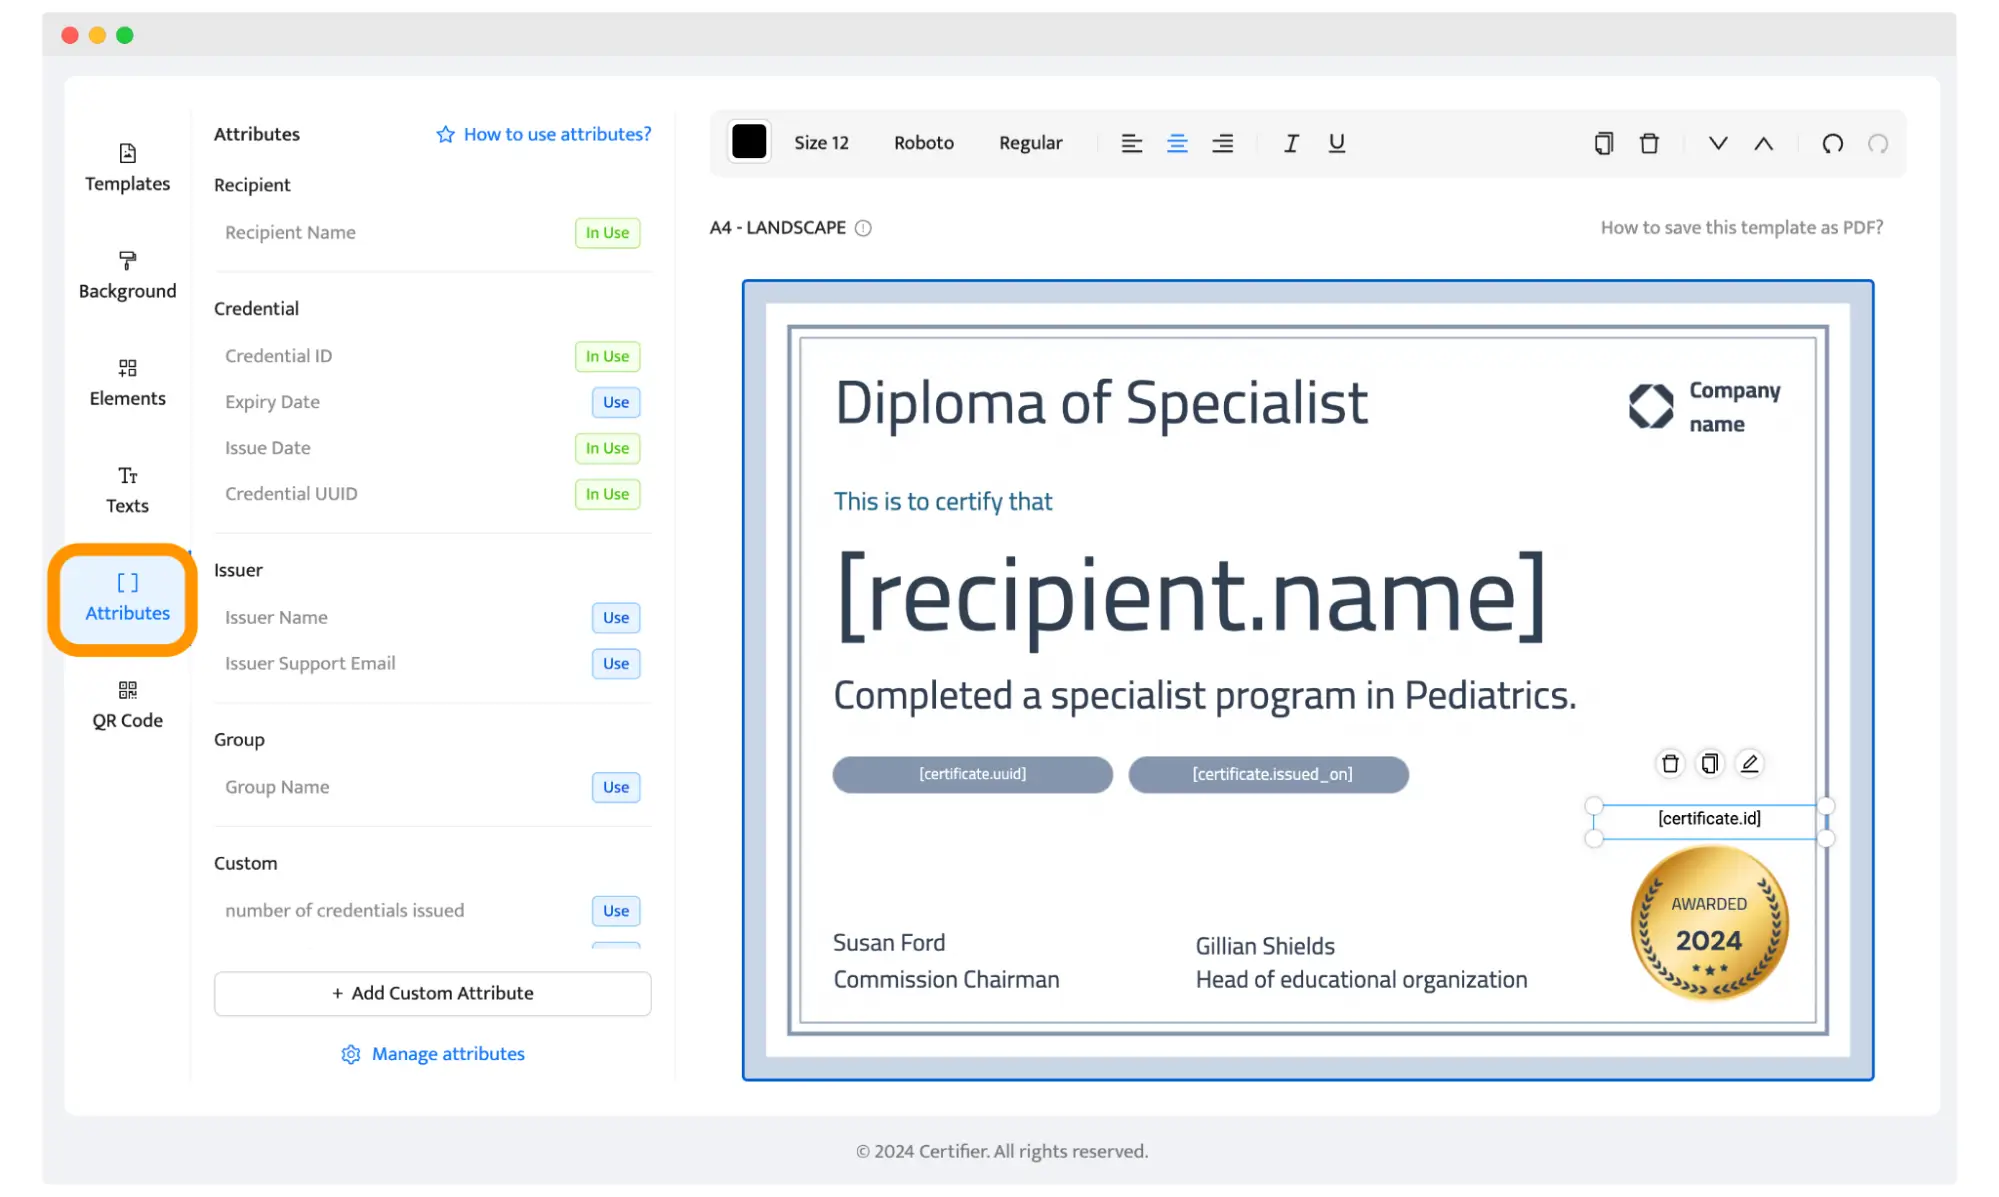Click Use button for Group Name
The height and width of the screenshot is (1197, 1999).
pos(616,787)
